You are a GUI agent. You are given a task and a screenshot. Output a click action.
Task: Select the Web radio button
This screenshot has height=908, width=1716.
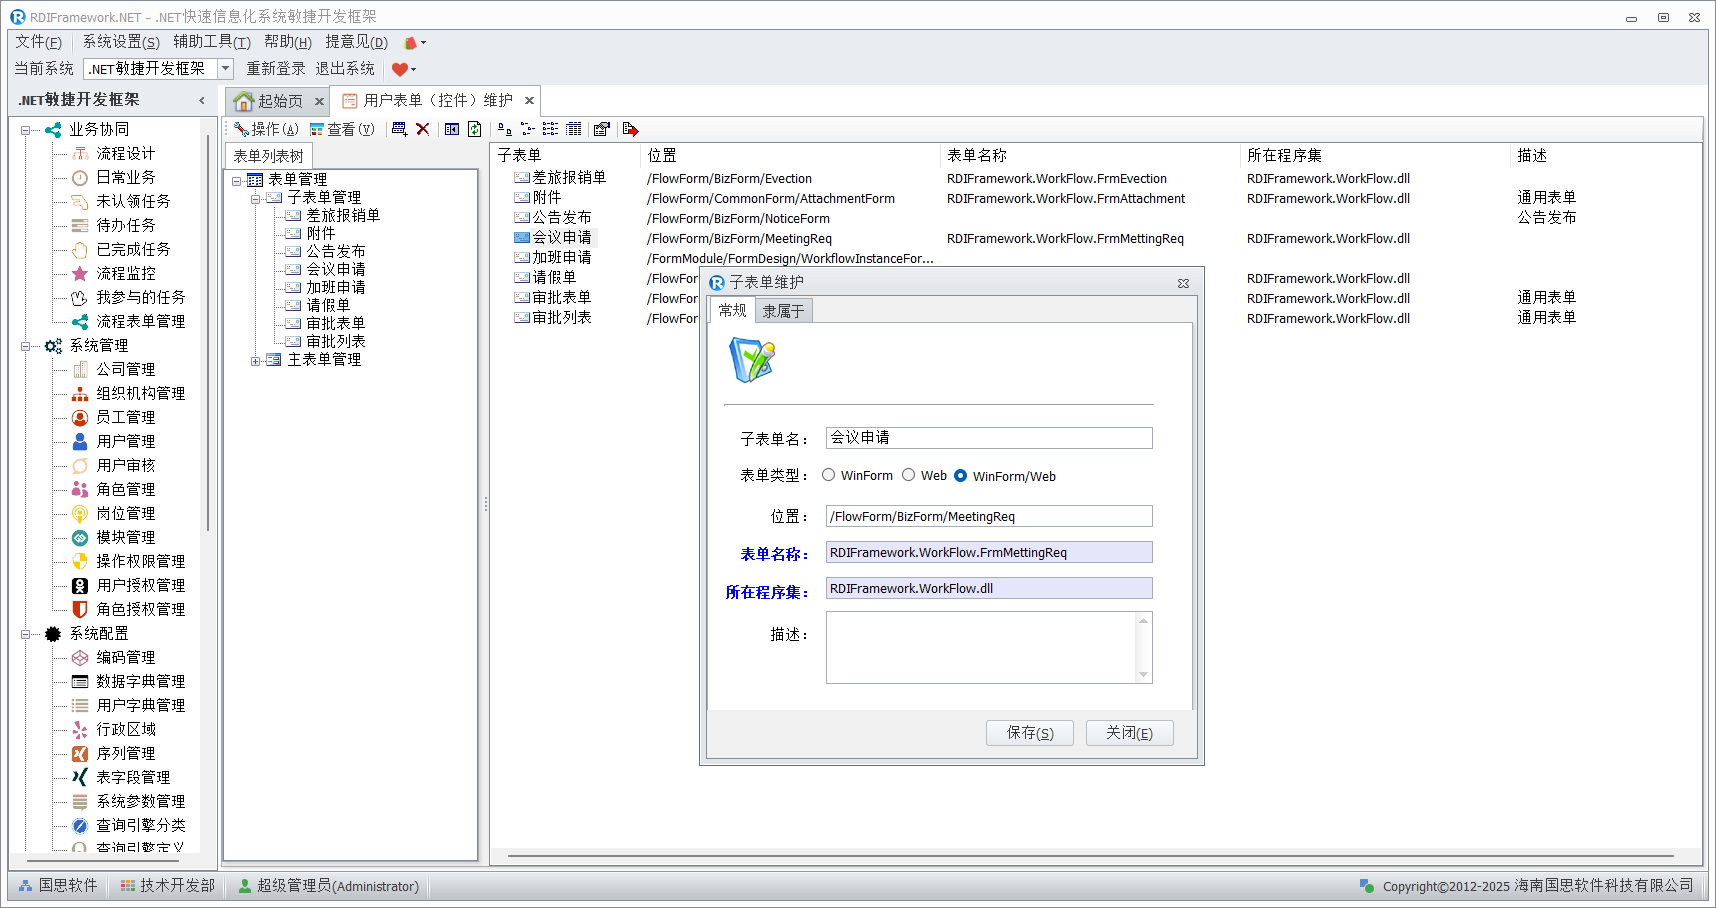point(909,475)
